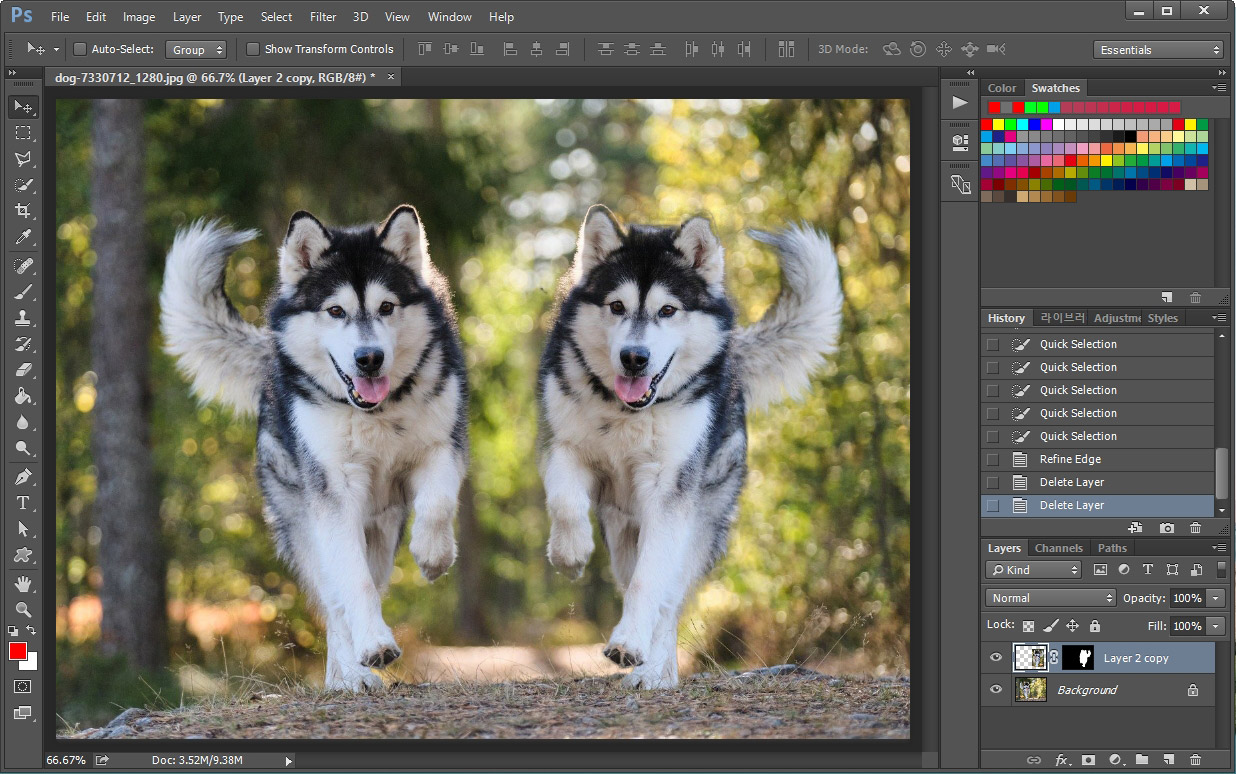Toggle lock all for layer

click(x=1094, y=626)
